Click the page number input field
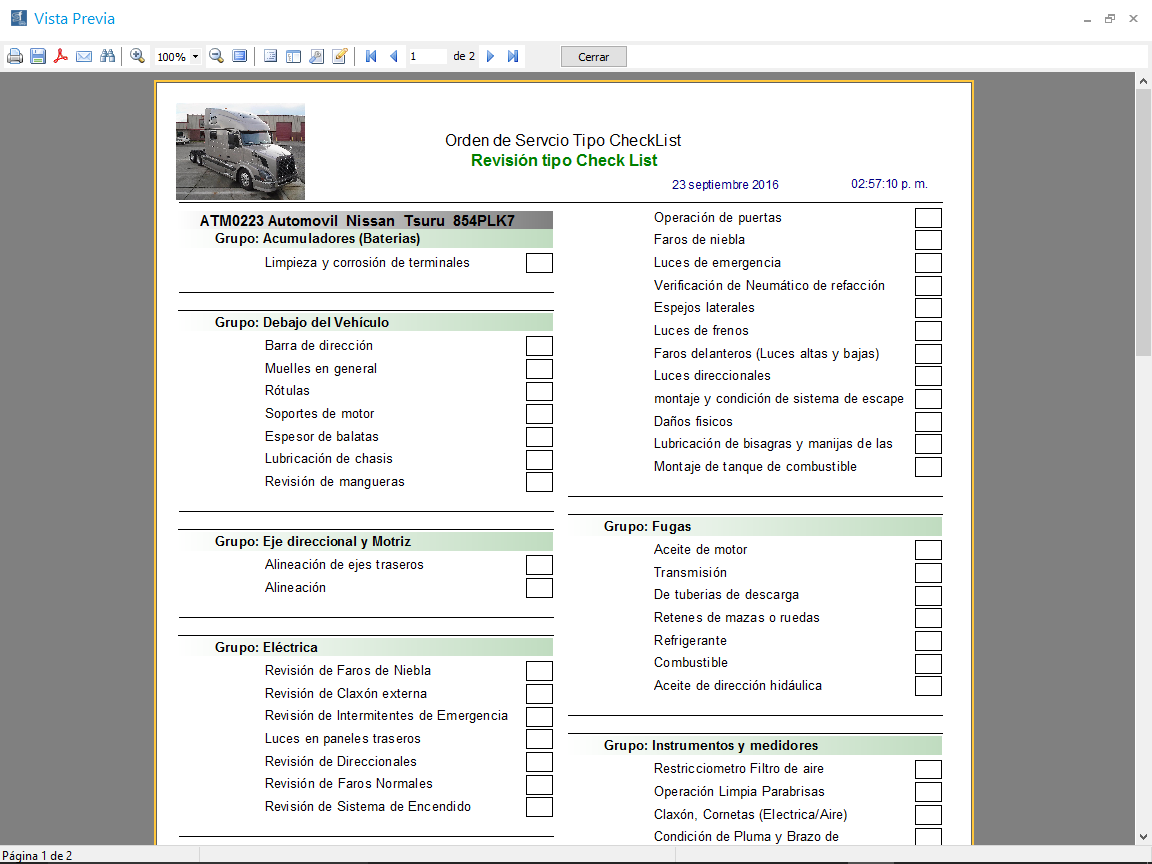Screen dimensions: 1152x864 (x=427, y=56)
